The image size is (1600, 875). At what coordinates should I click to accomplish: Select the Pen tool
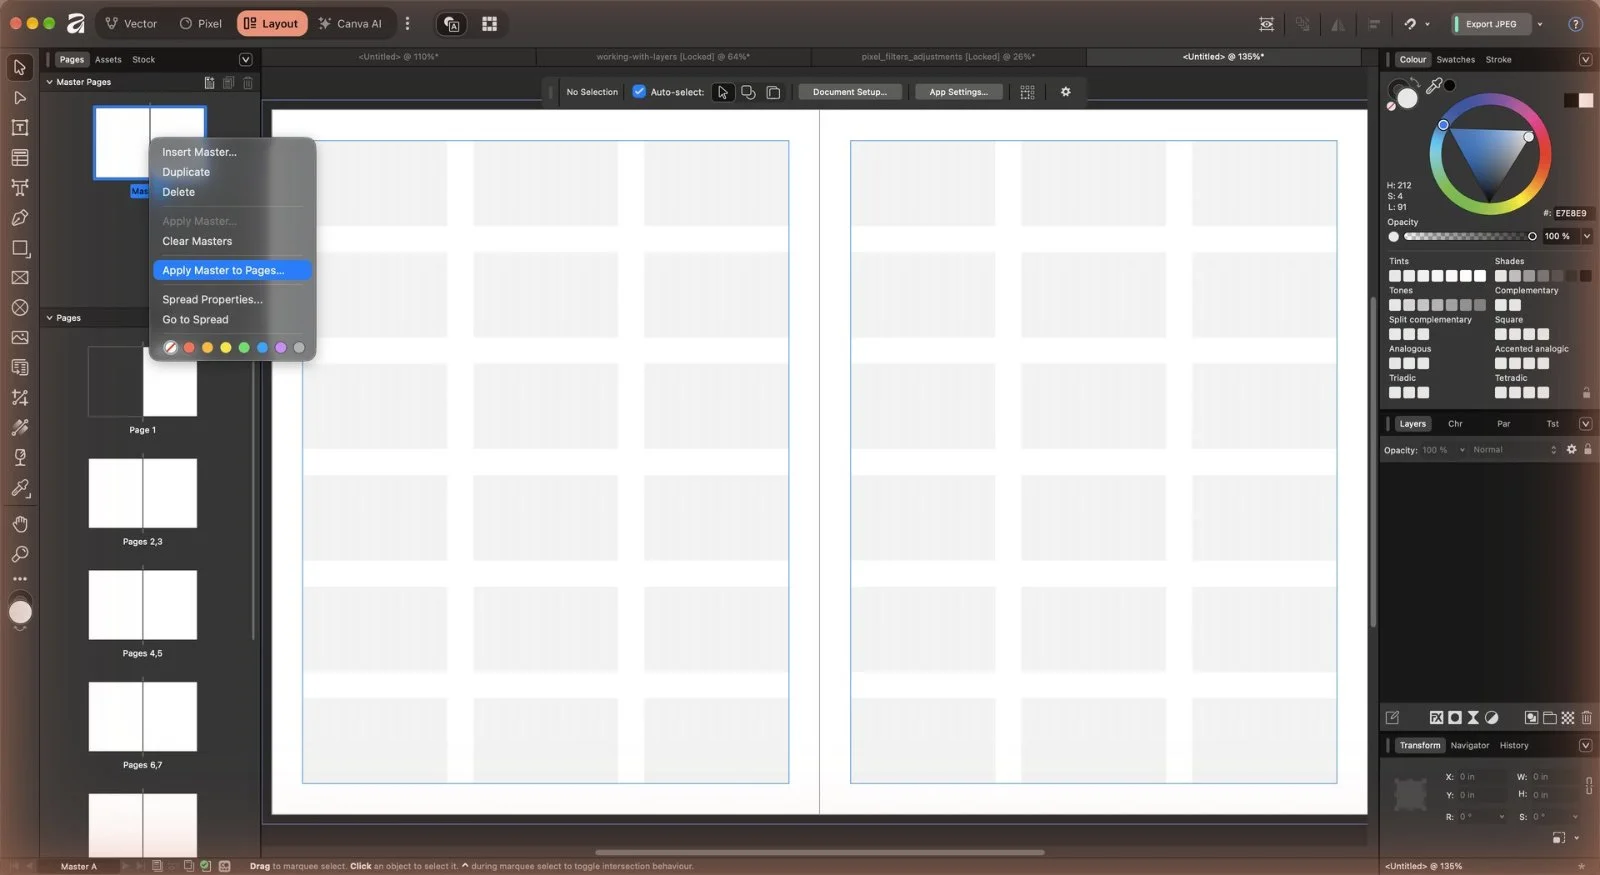pos(20,217)
